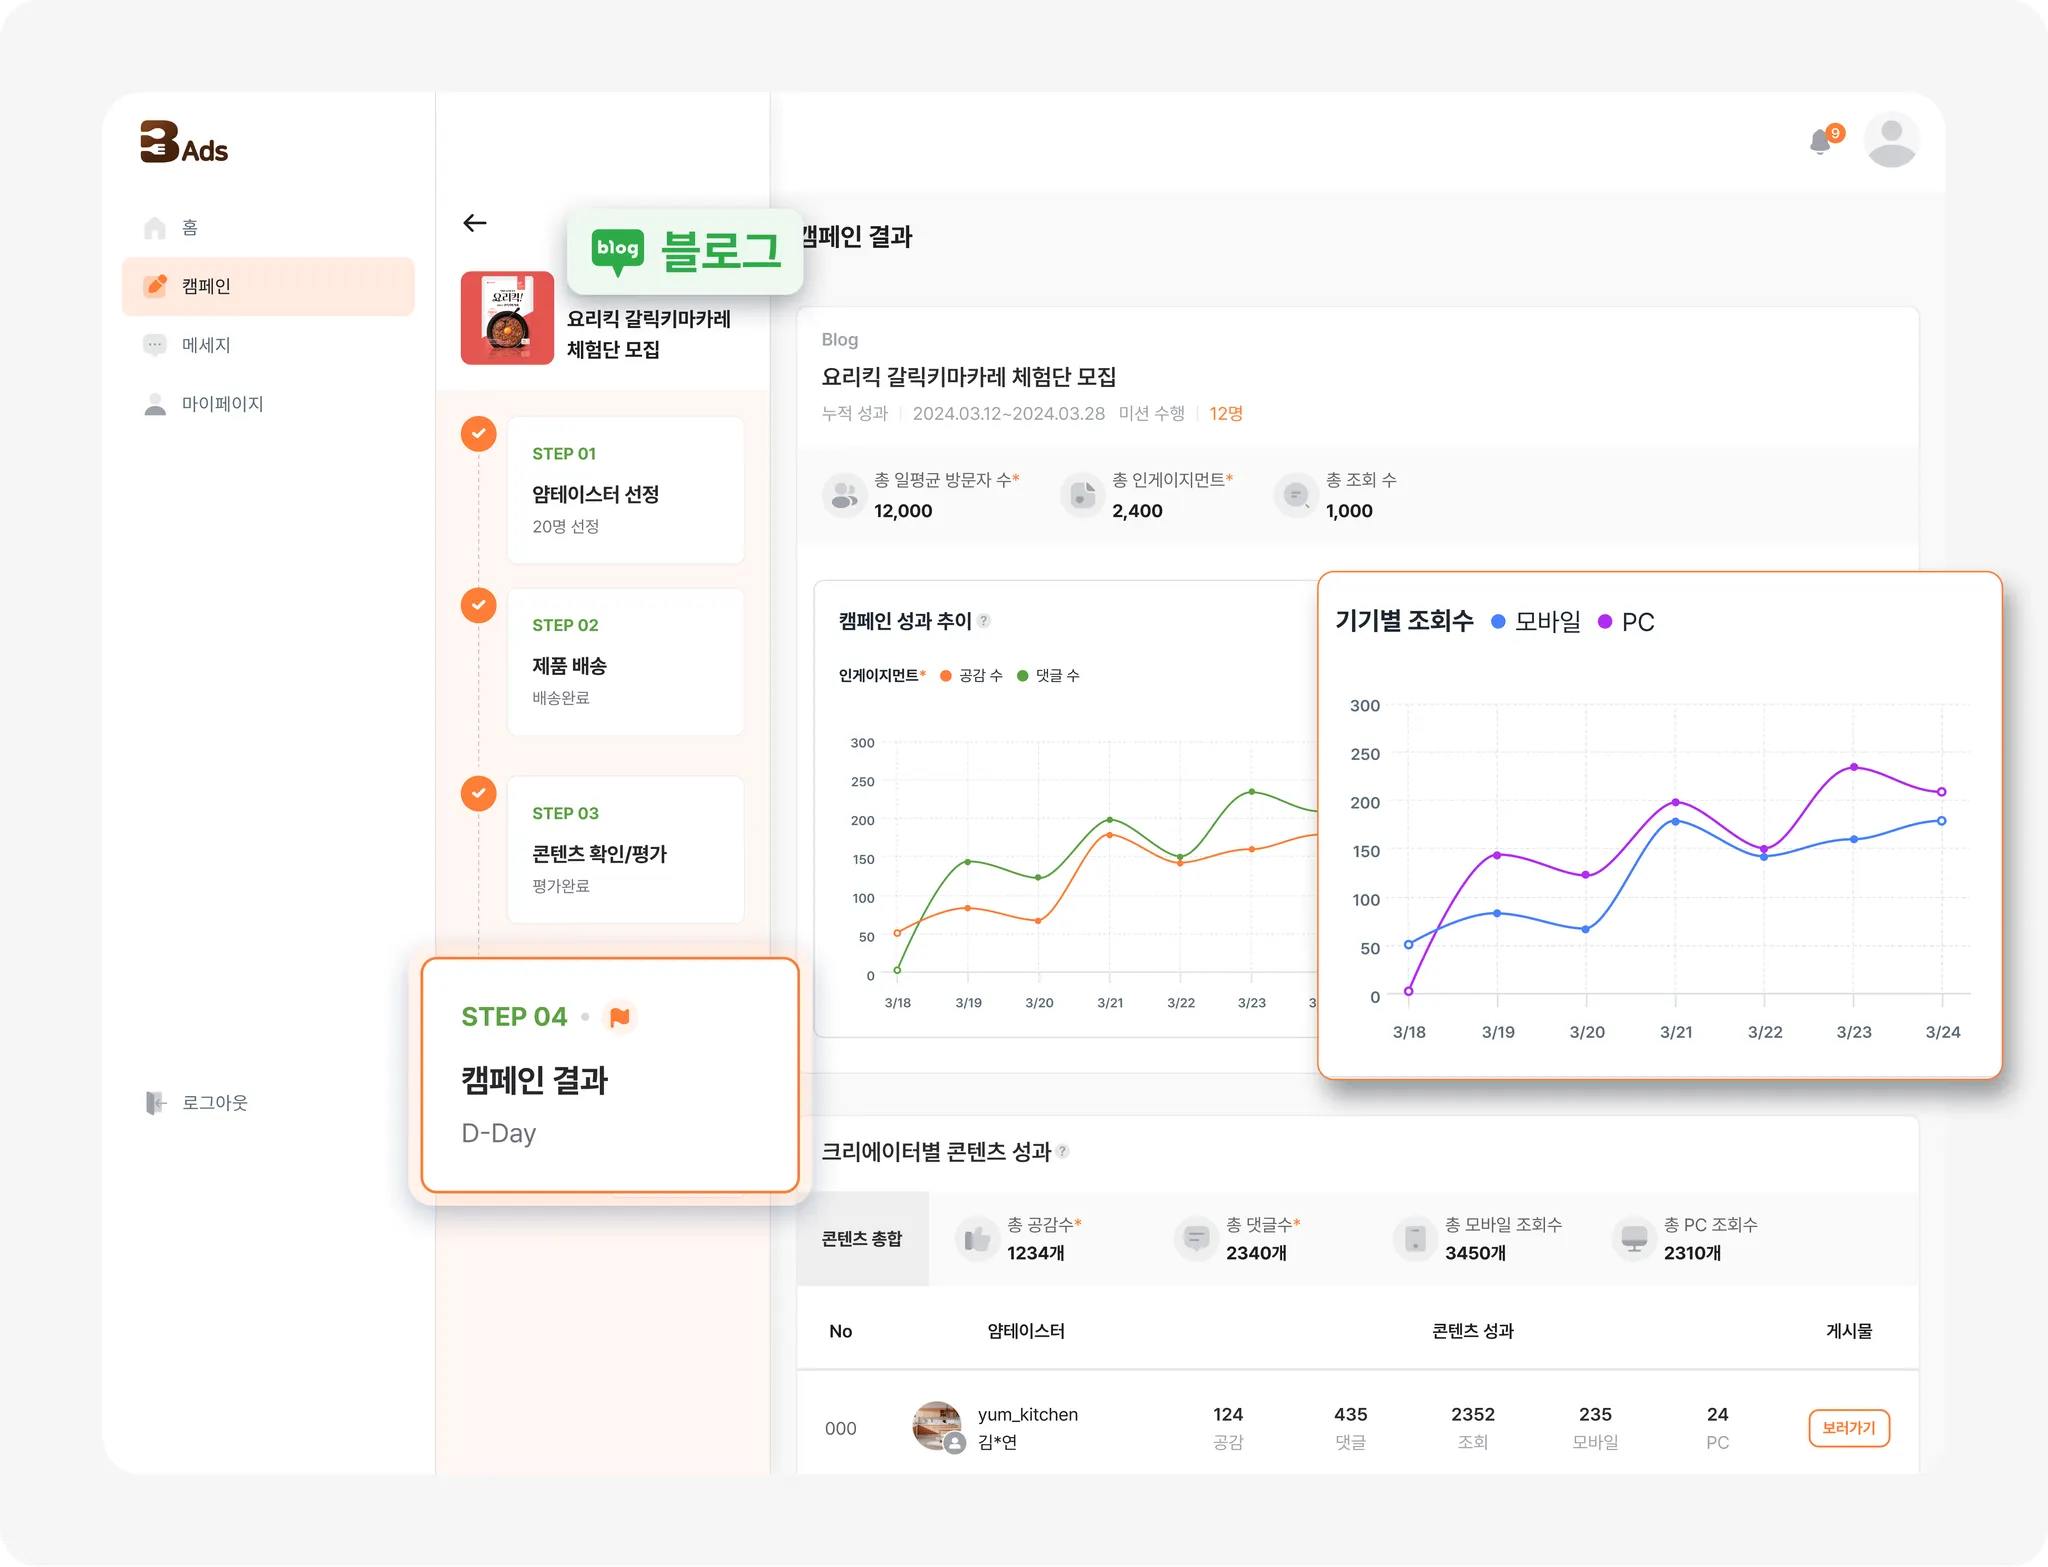Screen dimensions: 2048x1567
Task: Open the 홈 menu item
Action: [x=189, y=228]
